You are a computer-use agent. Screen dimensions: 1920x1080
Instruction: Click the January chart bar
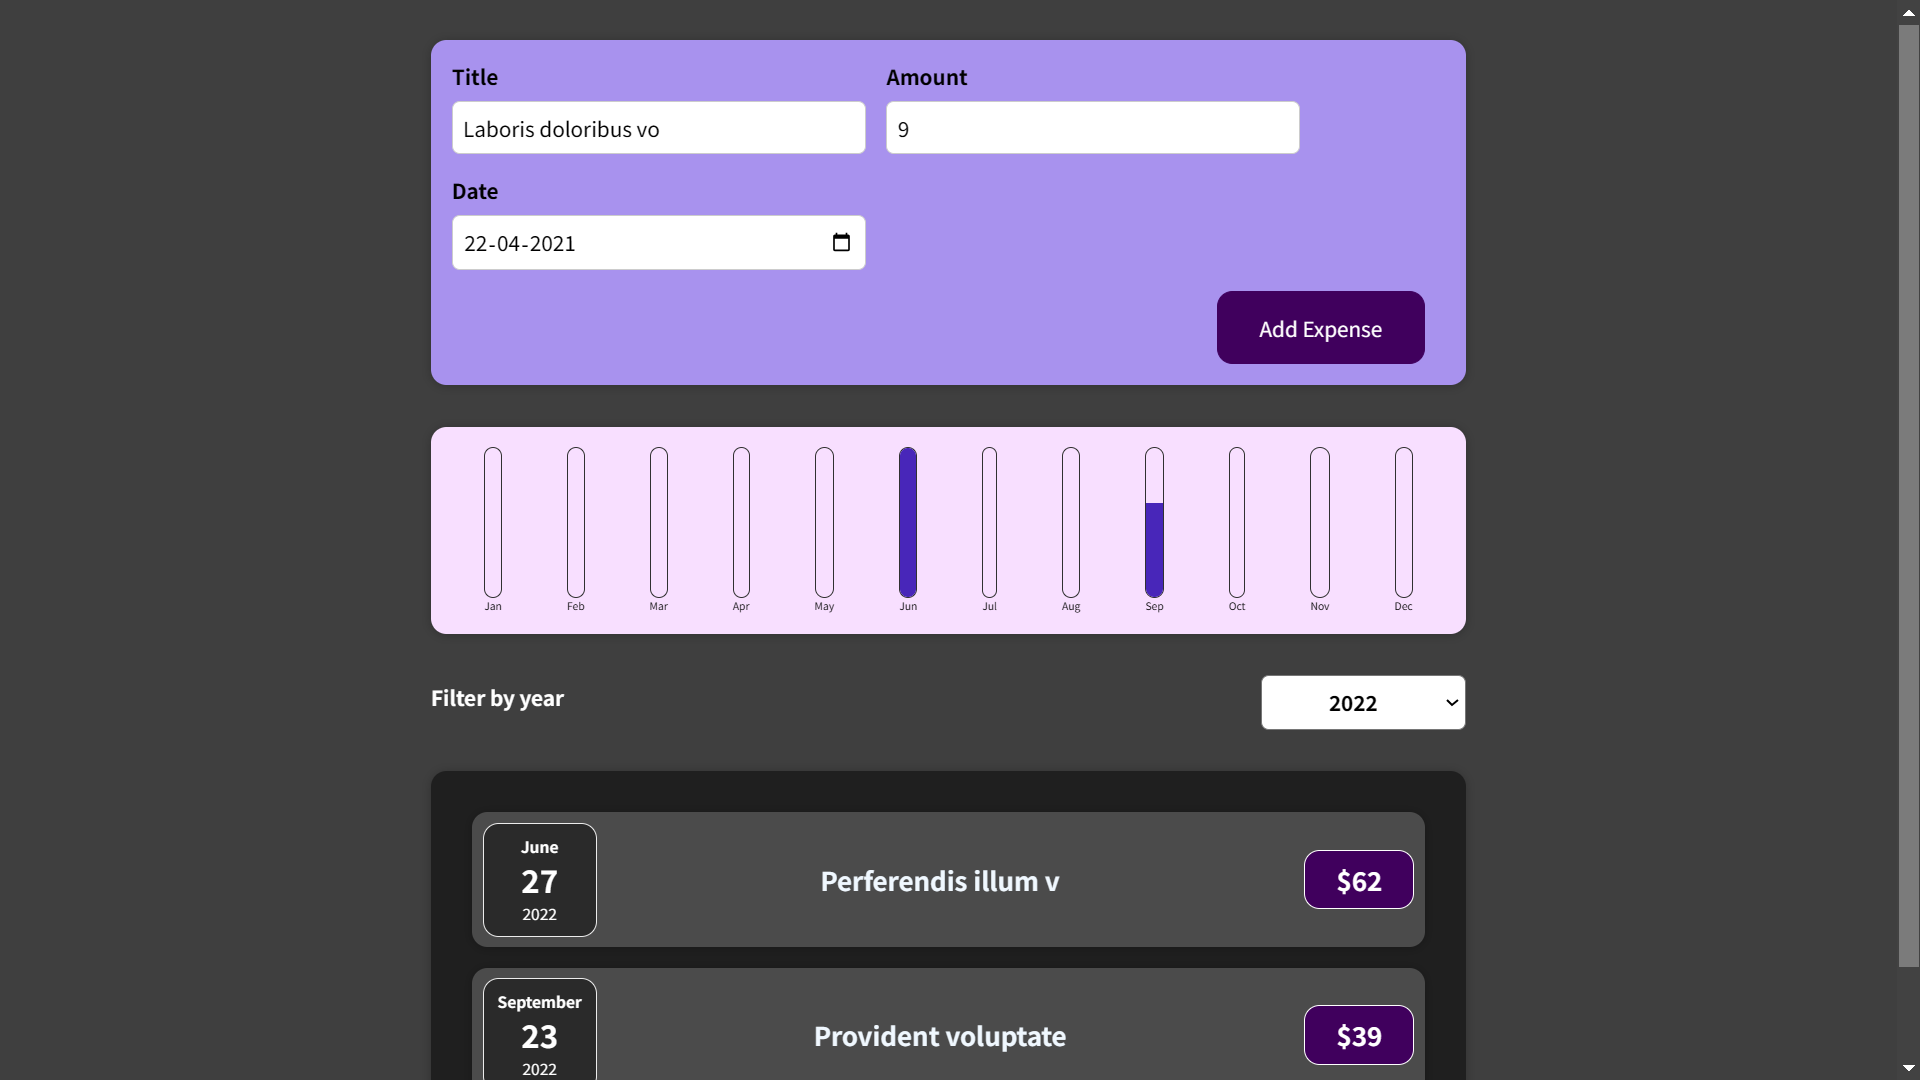493,522
